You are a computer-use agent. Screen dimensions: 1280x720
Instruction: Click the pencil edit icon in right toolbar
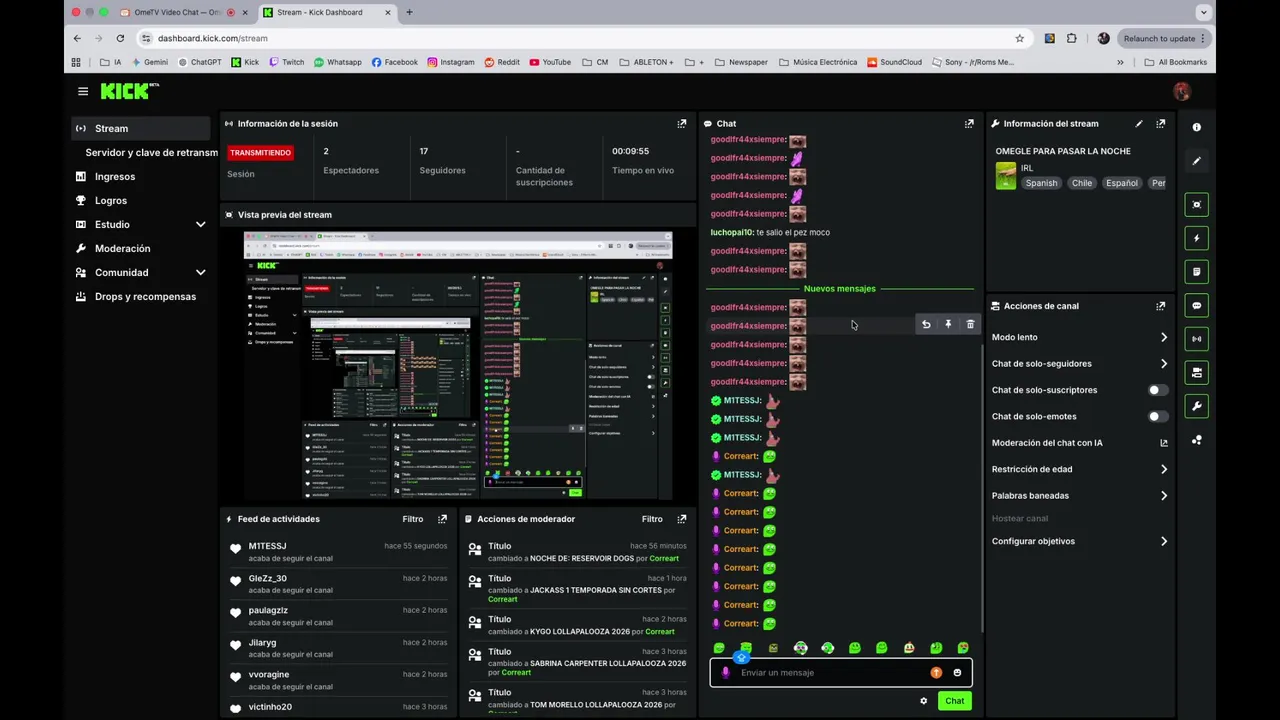tap(1197, 161)
